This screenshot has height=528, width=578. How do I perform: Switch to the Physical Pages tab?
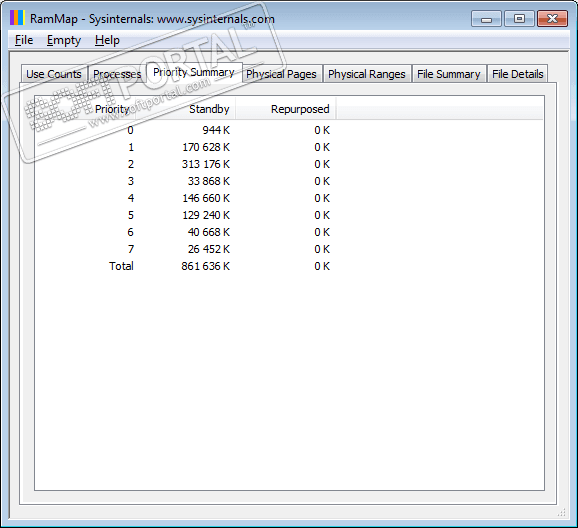click(x=281, y=74)
